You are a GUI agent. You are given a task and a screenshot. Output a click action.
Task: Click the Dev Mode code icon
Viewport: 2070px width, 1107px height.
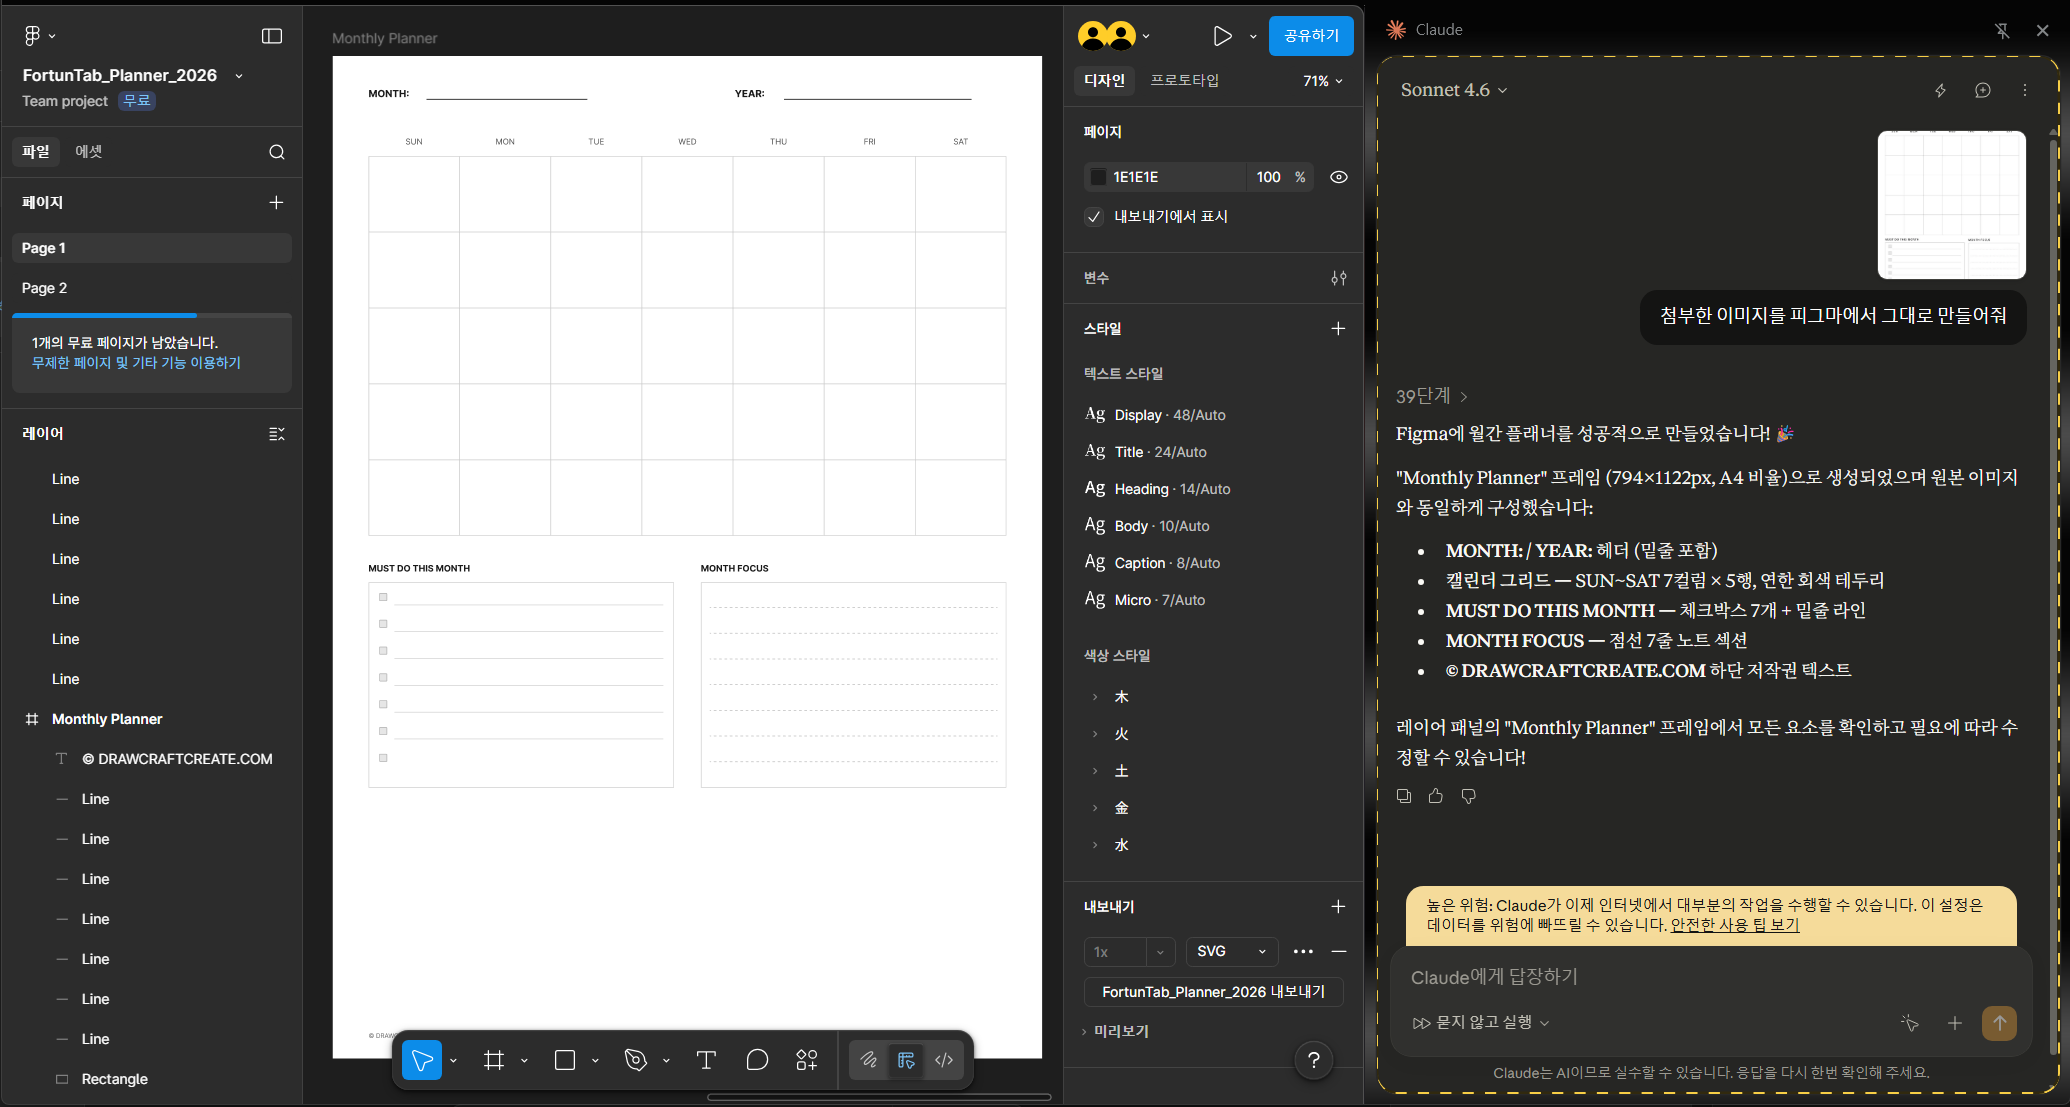[x=944, y=1060]
